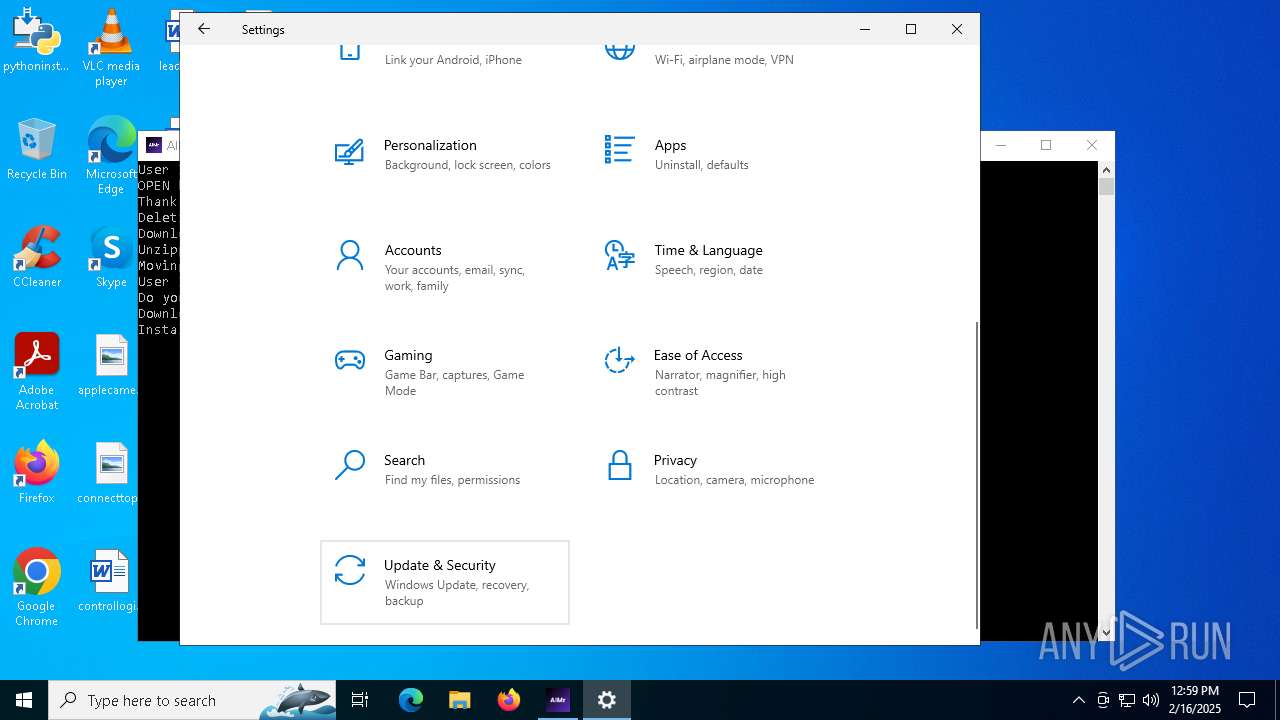Select the Microsoft Edge desktop shortcut
Screen dimensions: 1280x720
pos(111,156)
